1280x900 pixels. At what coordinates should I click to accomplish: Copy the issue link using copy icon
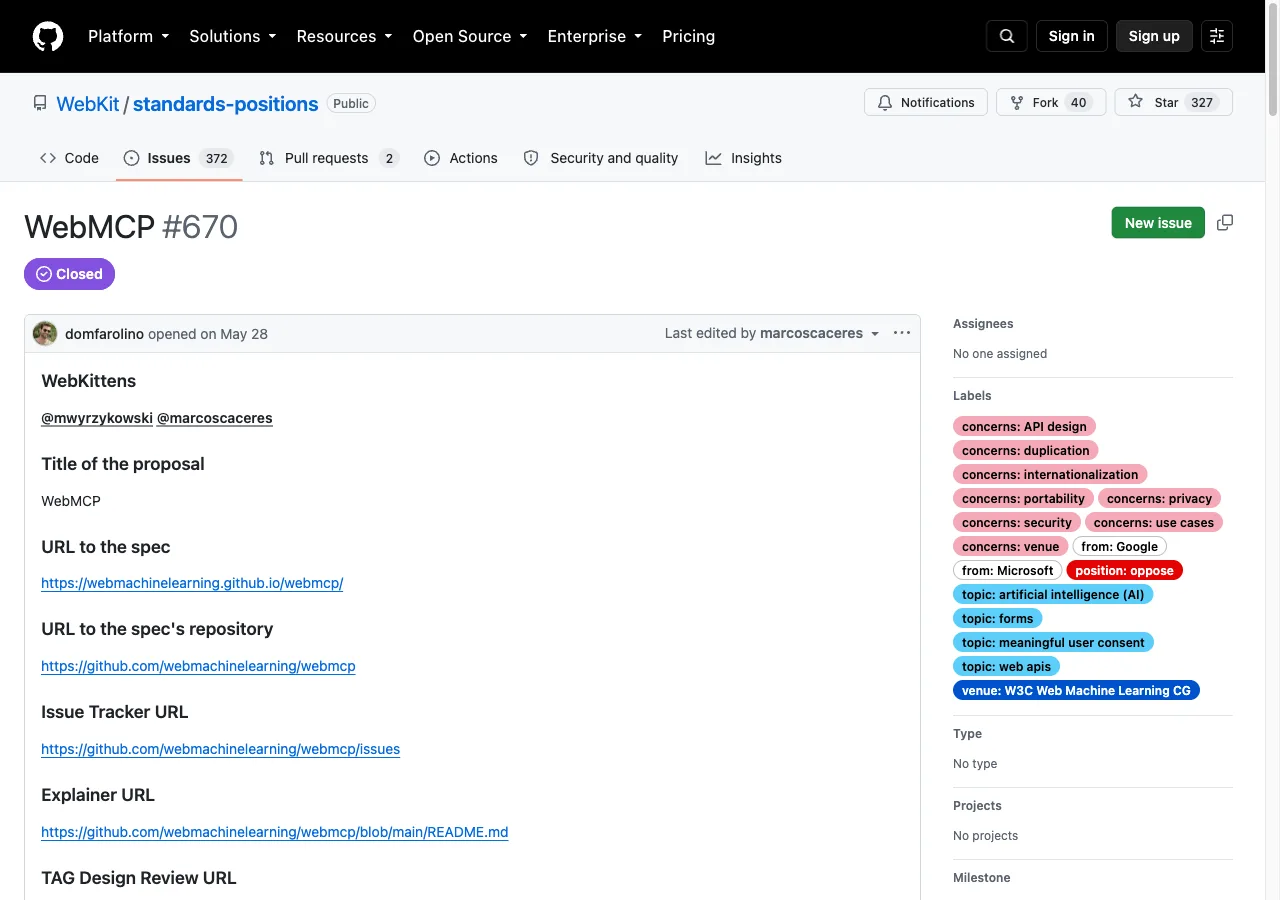(x=1225, y=223)
